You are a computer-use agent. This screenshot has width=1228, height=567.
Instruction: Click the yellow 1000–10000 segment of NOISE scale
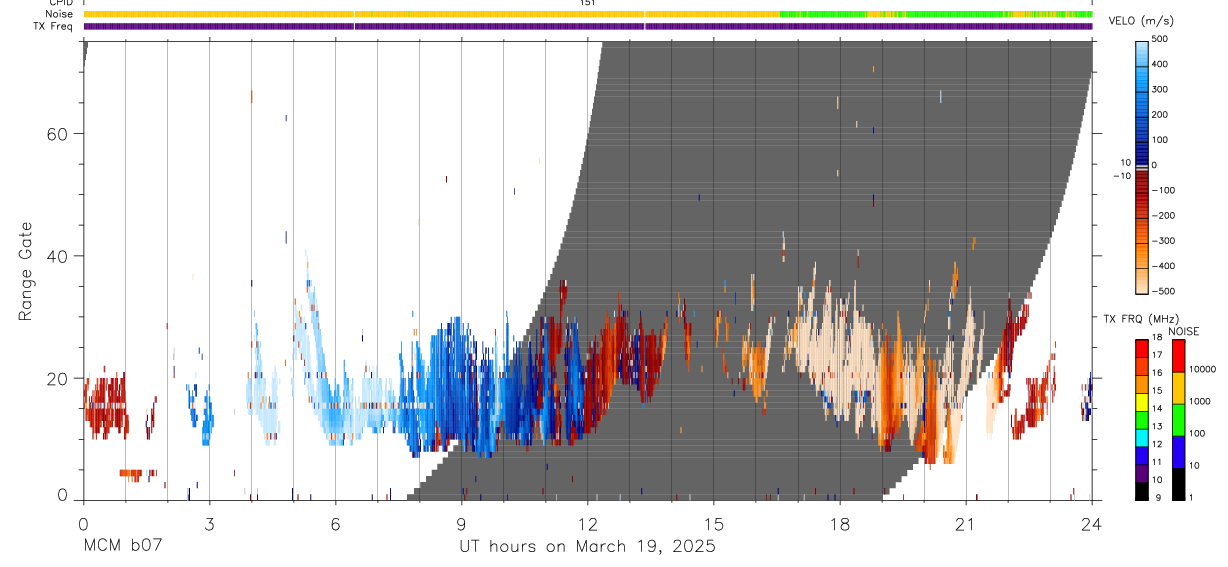pyautogui.click(x=1179, y=387)
